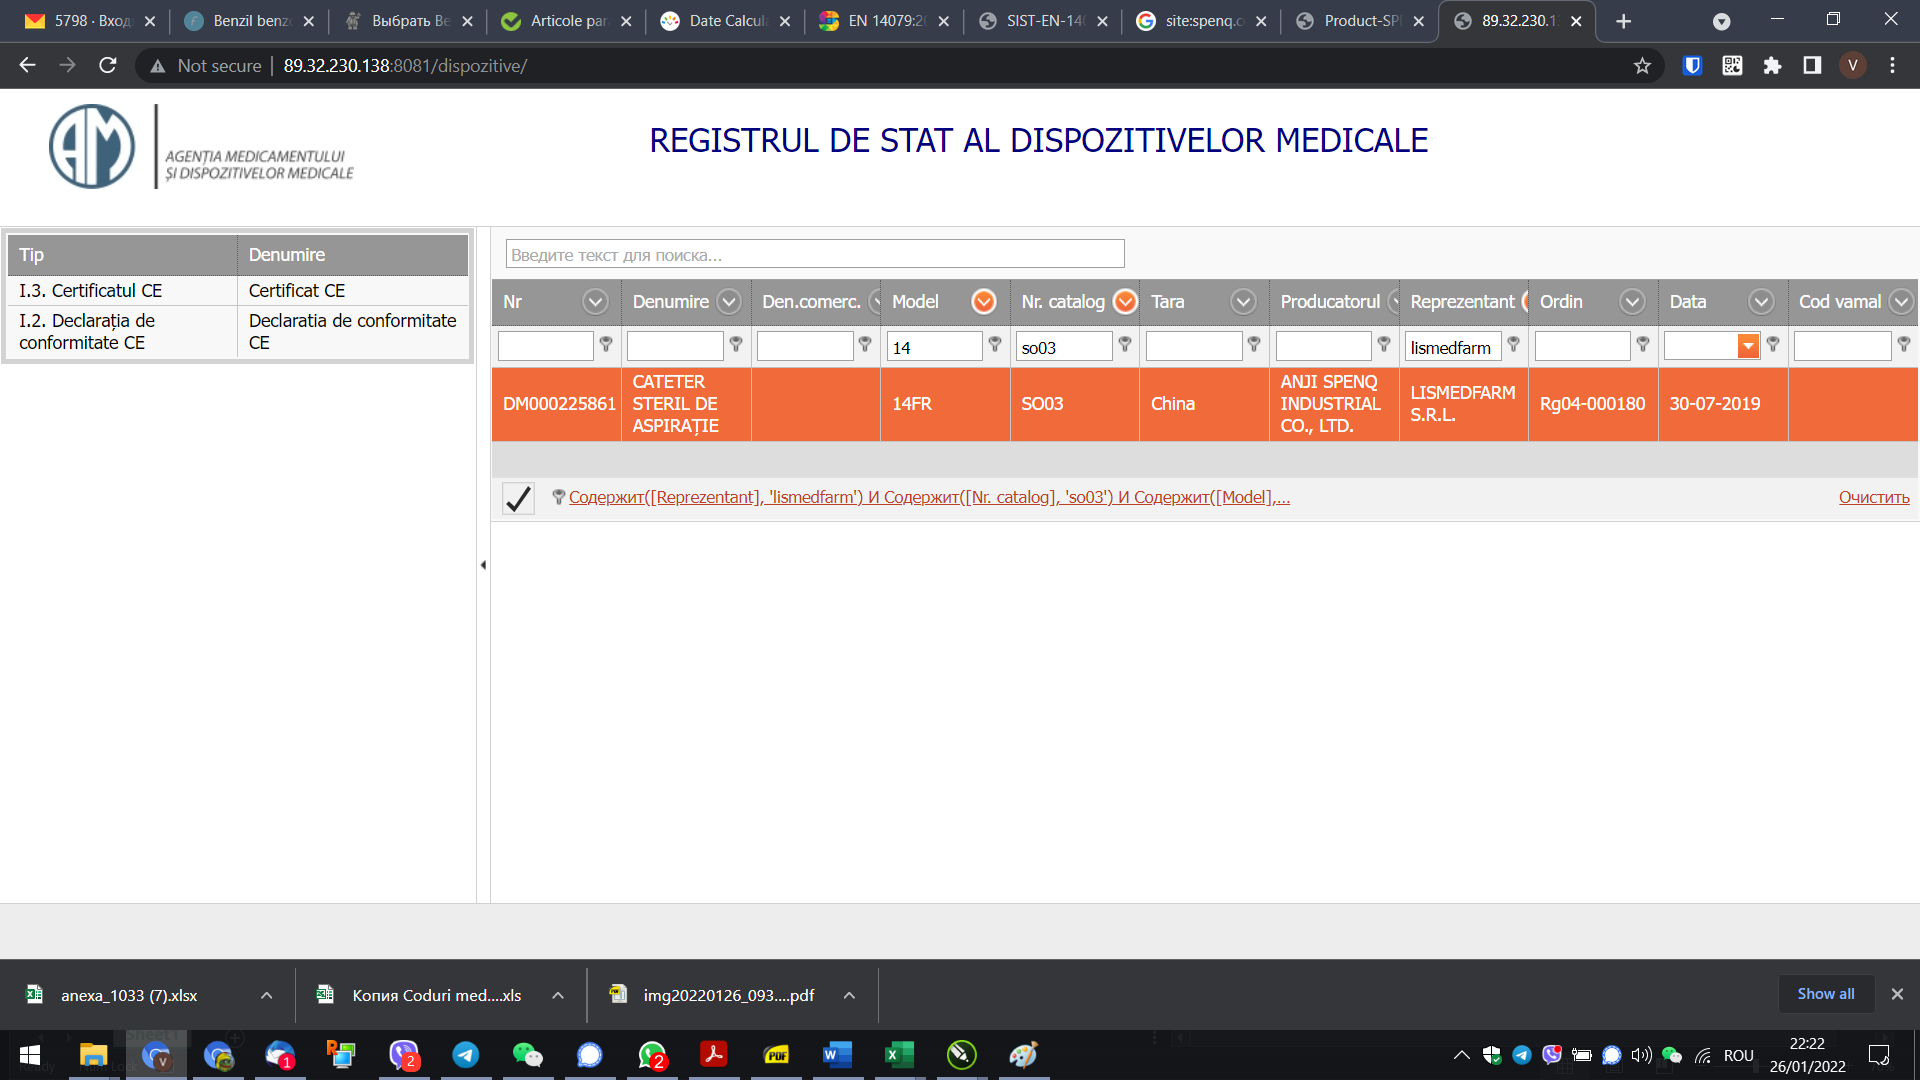1920x1080 pixels.
Task: Click the main search text field
Action: [815, 255]
